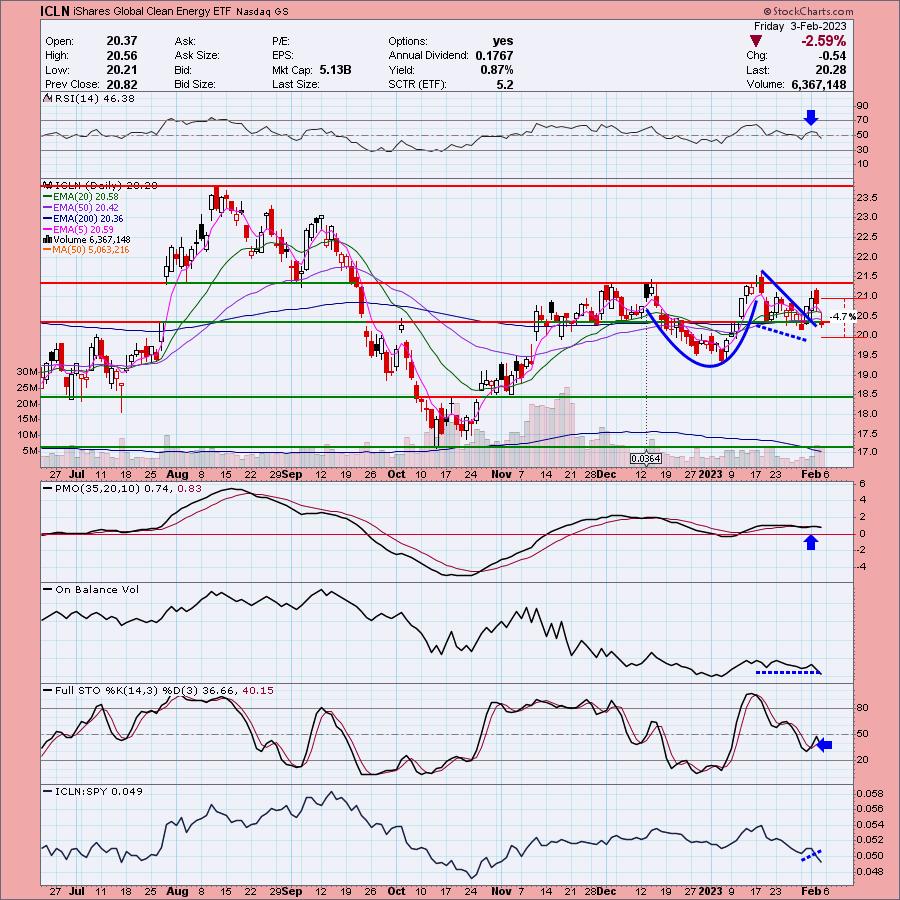This screenshot has height=900, width=900.
Task: Click the line icon beside RSI(14) label
Action: coord(48,99)
